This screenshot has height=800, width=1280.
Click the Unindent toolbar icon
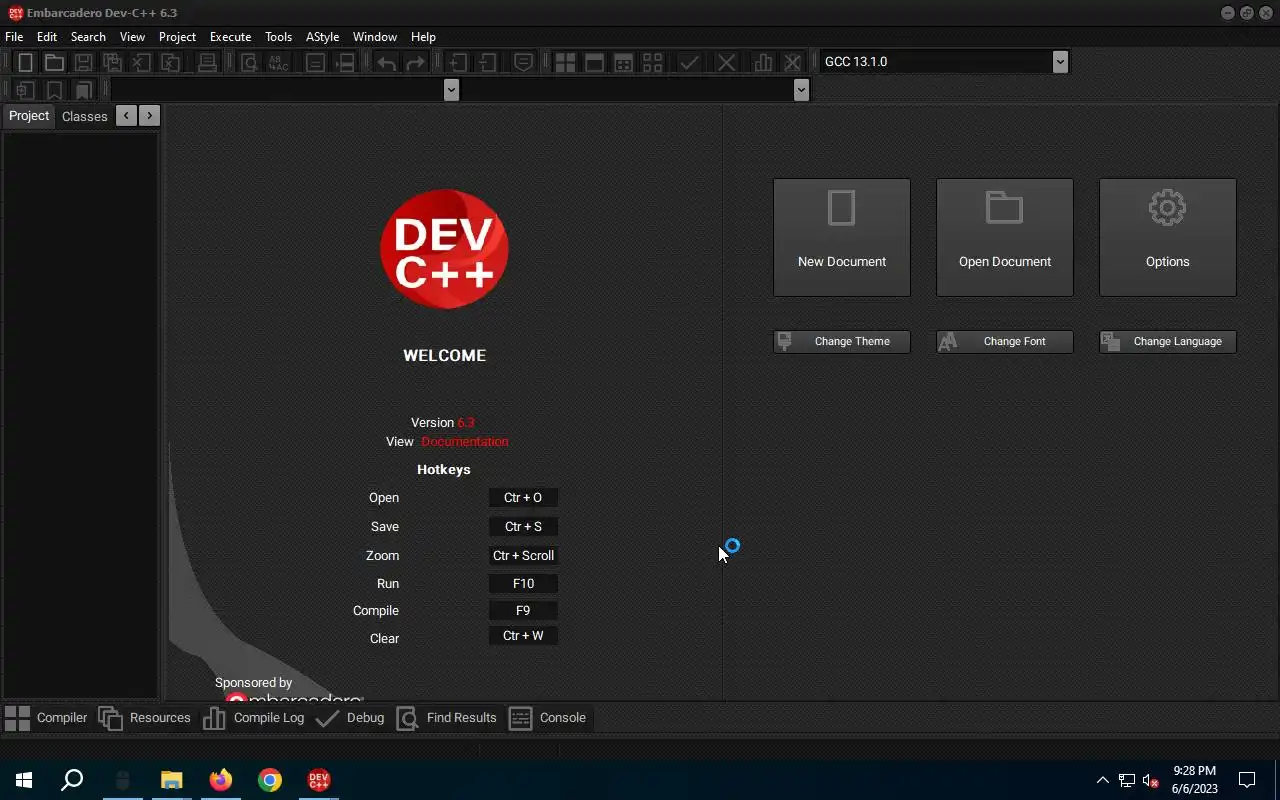coord(487,62)
